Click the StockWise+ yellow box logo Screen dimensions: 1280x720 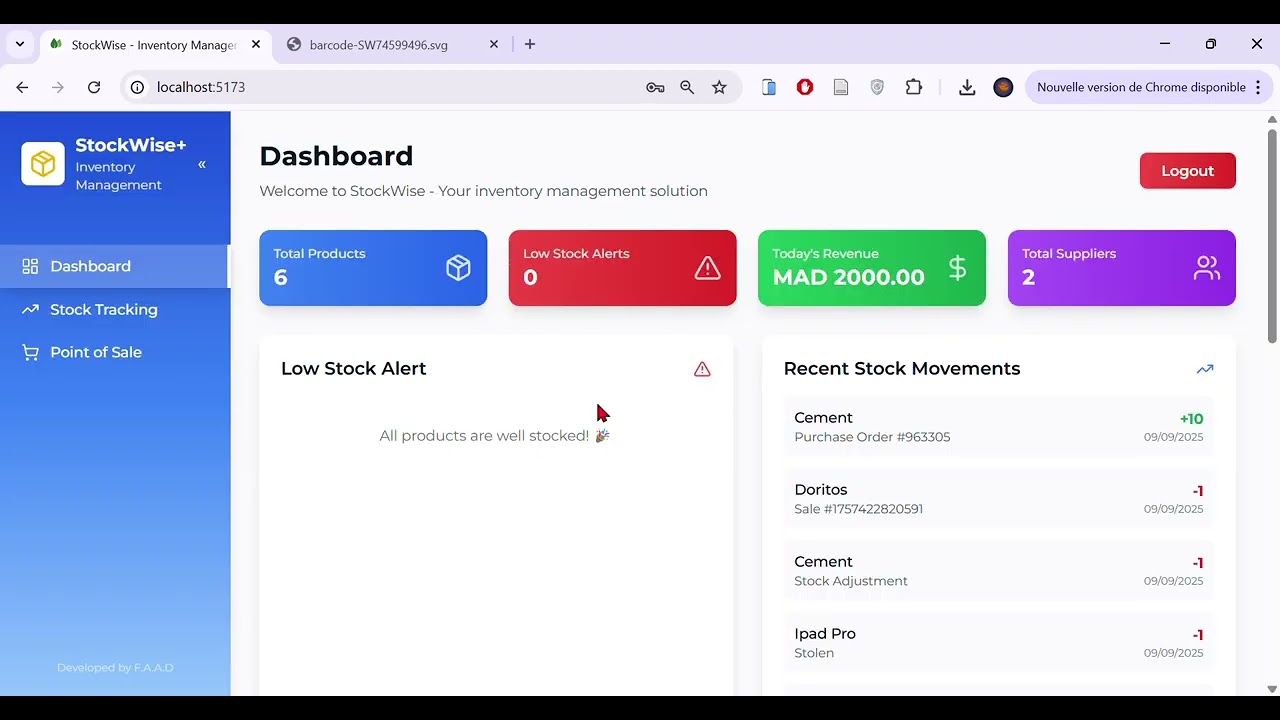pyautogui.click(x=43, y=164)
